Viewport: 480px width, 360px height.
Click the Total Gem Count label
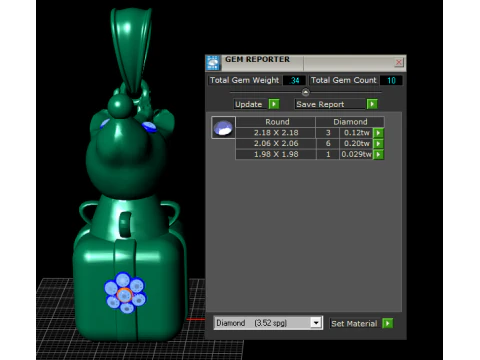click(x=343, y=80)
